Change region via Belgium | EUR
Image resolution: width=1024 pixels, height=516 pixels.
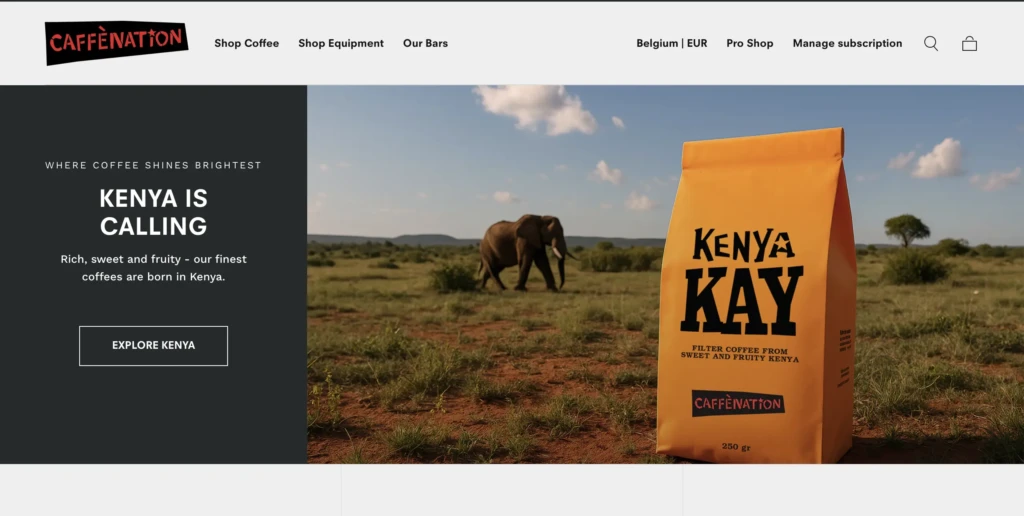click(671, 43)
